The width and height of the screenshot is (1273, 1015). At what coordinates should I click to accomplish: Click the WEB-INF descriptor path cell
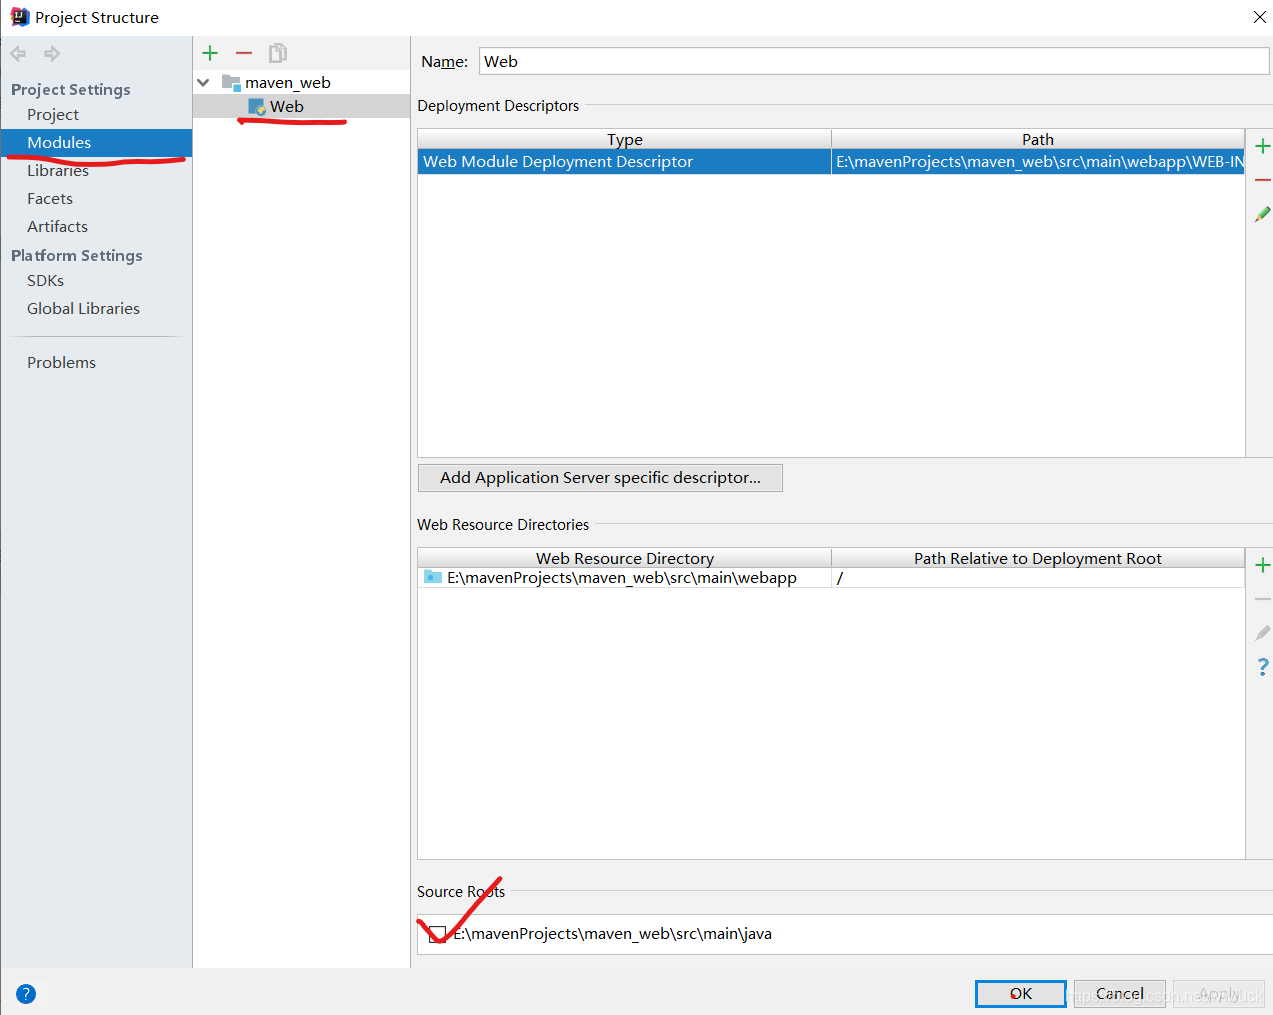coord(1038,162)
